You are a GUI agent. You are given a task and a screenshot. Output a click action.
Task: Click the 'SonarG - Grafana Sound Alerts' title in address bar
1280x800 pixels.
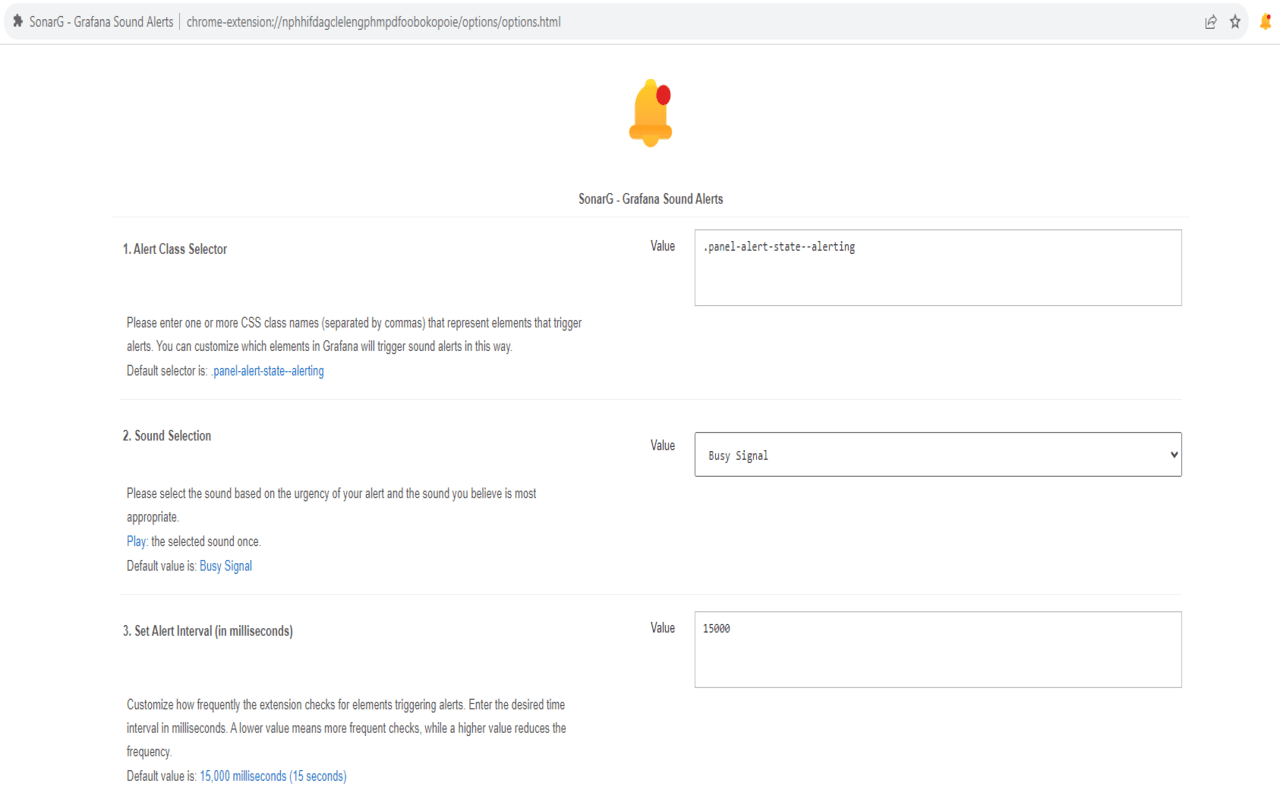101,21
